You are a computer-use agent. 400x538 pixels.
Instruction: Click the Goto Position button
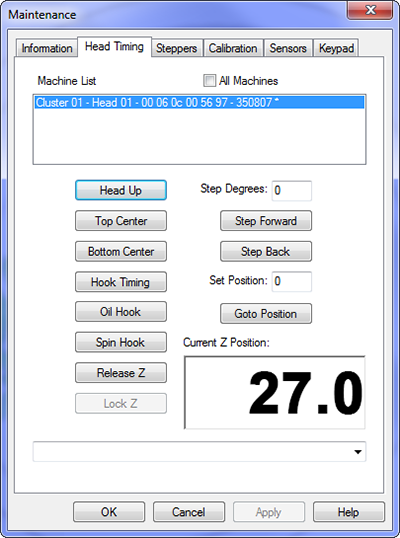[x=266, y=313]
